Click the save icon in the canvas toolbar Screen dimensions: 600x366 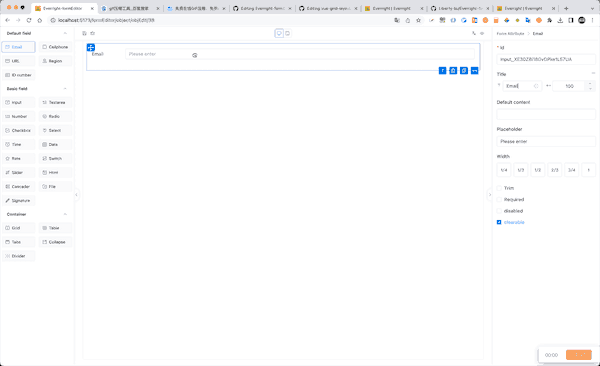(85, 33)
